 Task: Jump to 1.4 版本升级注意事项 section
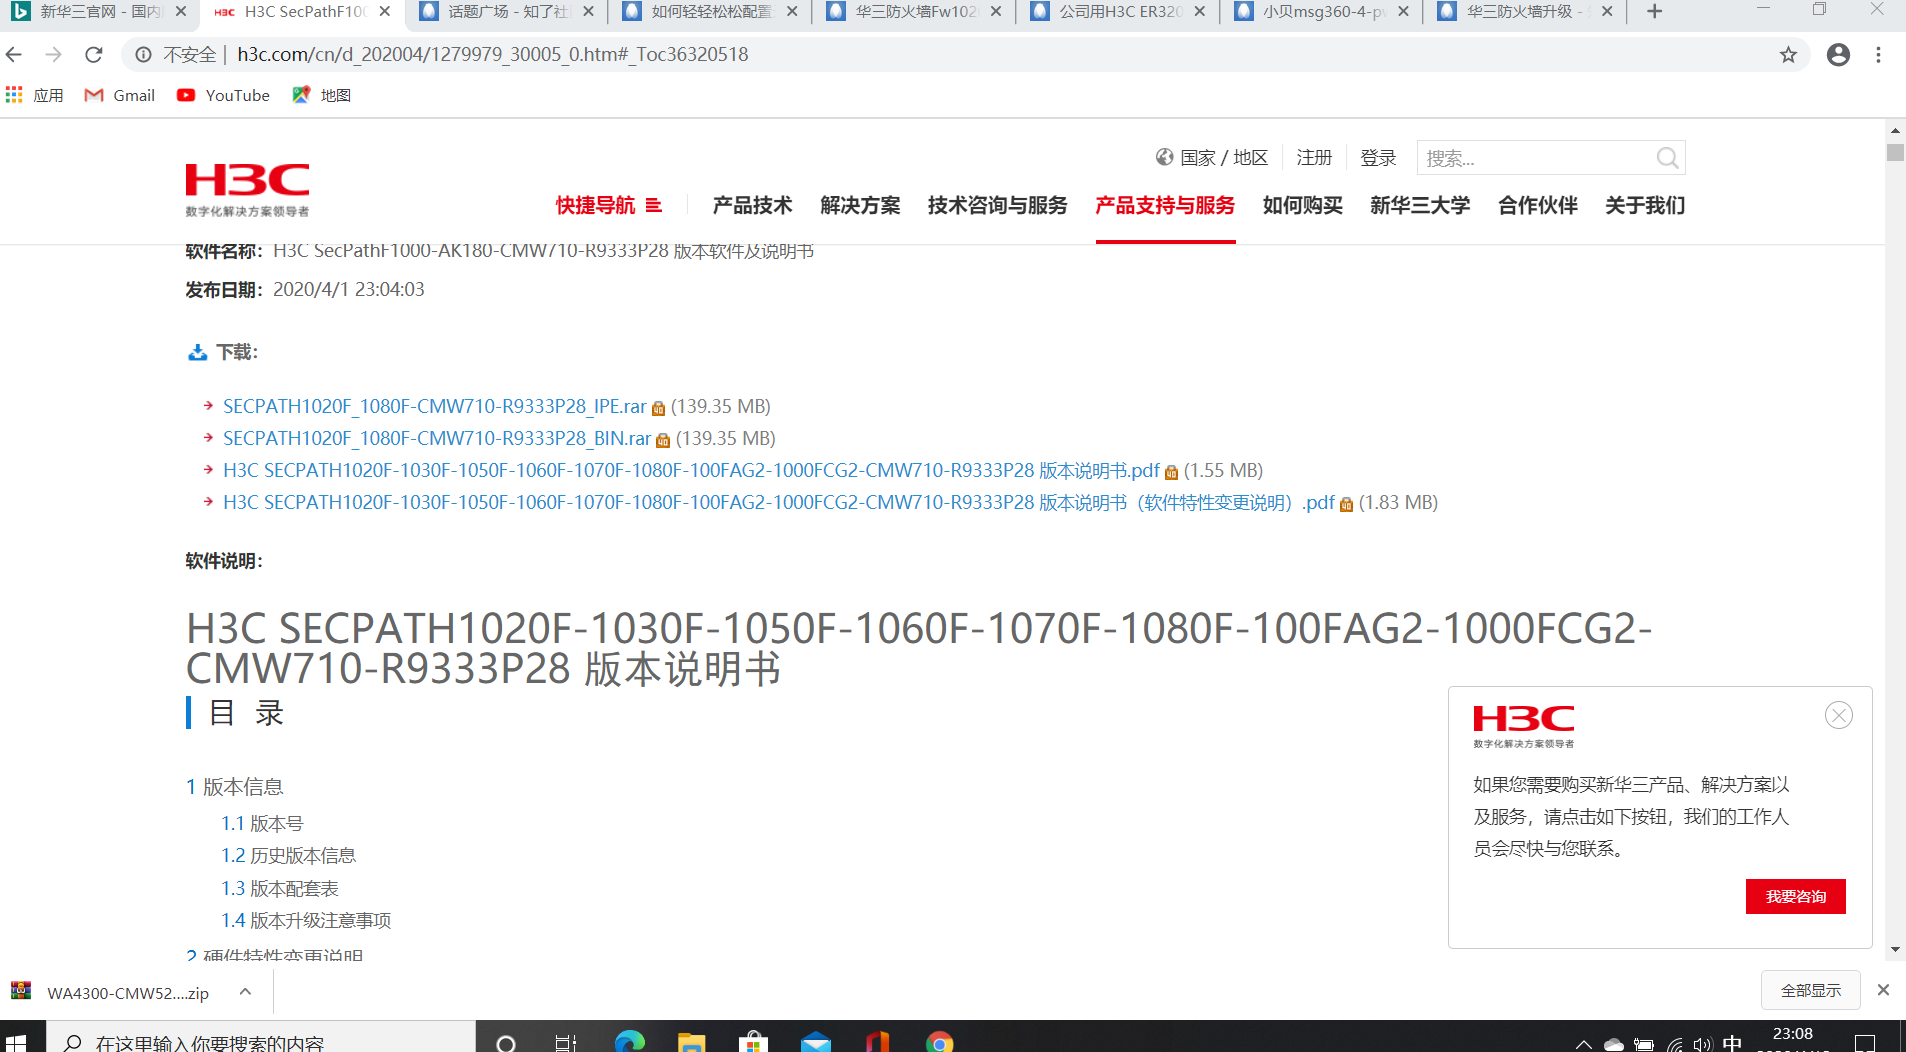306,920
